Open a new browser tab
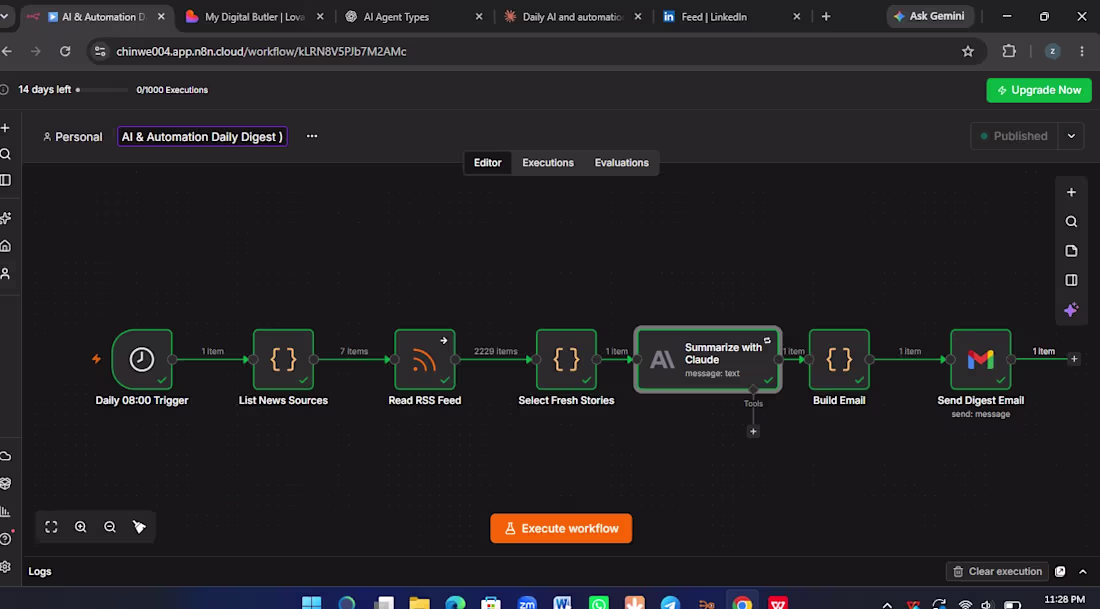 tap(826, 17)
